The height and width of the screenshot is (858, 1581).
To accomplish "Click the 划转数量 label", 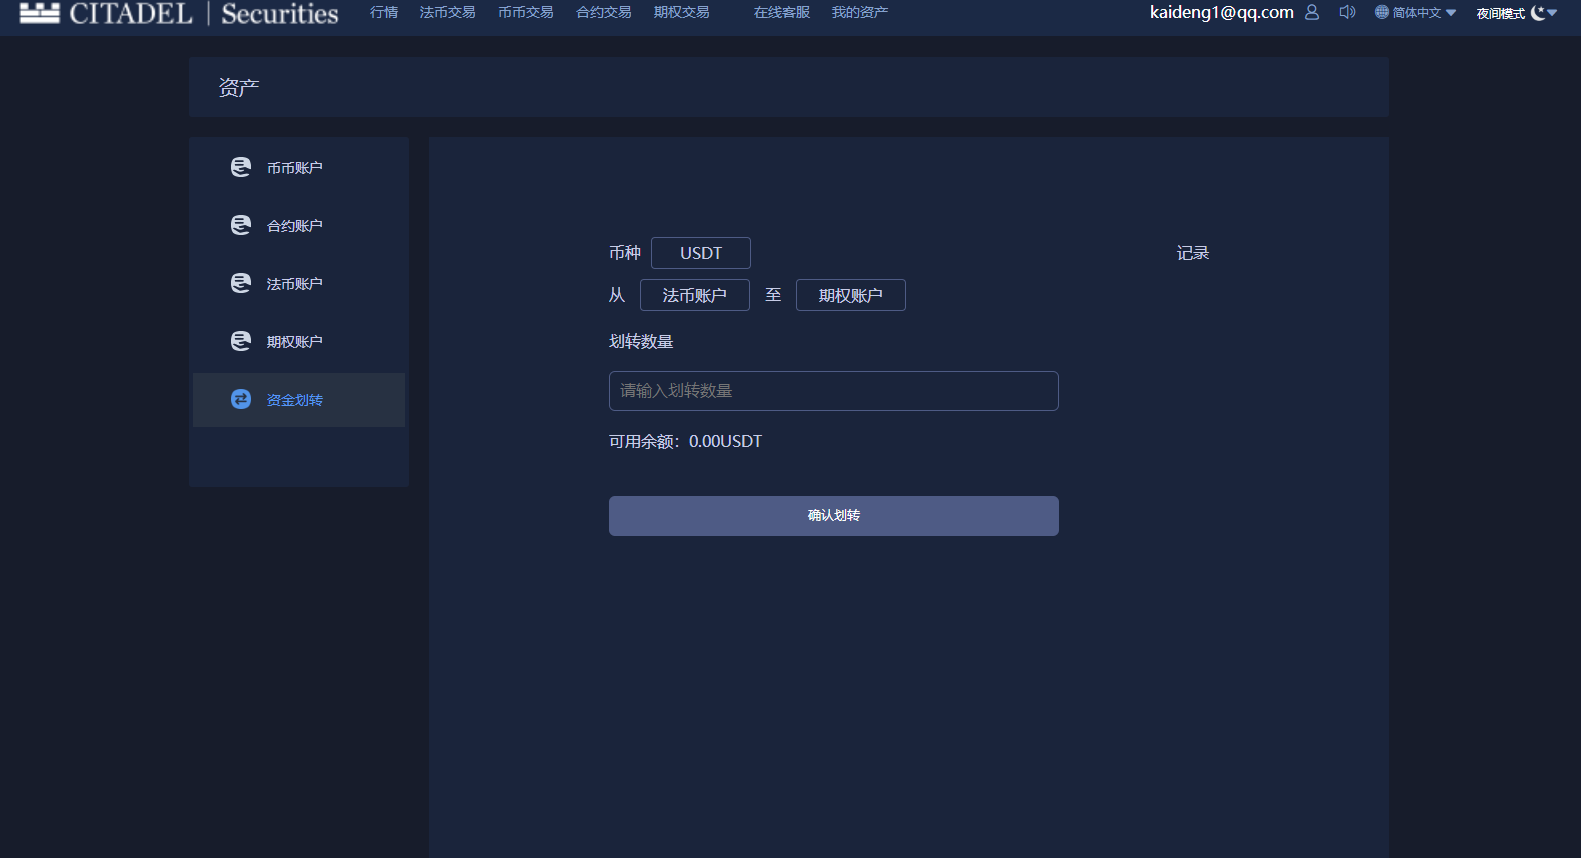I will tap(641, 342).
